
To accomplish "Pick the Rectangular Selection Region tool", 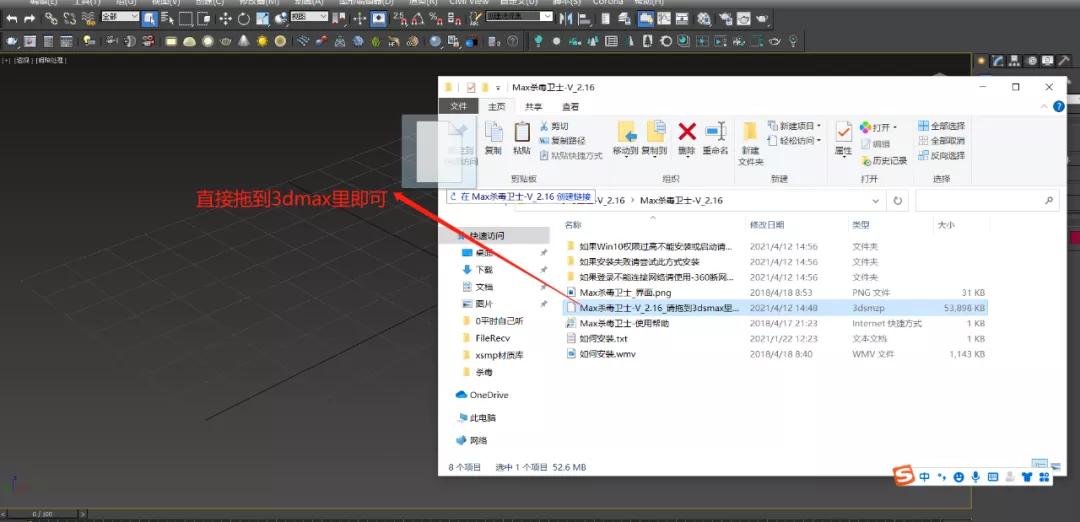I will point(186,19).
